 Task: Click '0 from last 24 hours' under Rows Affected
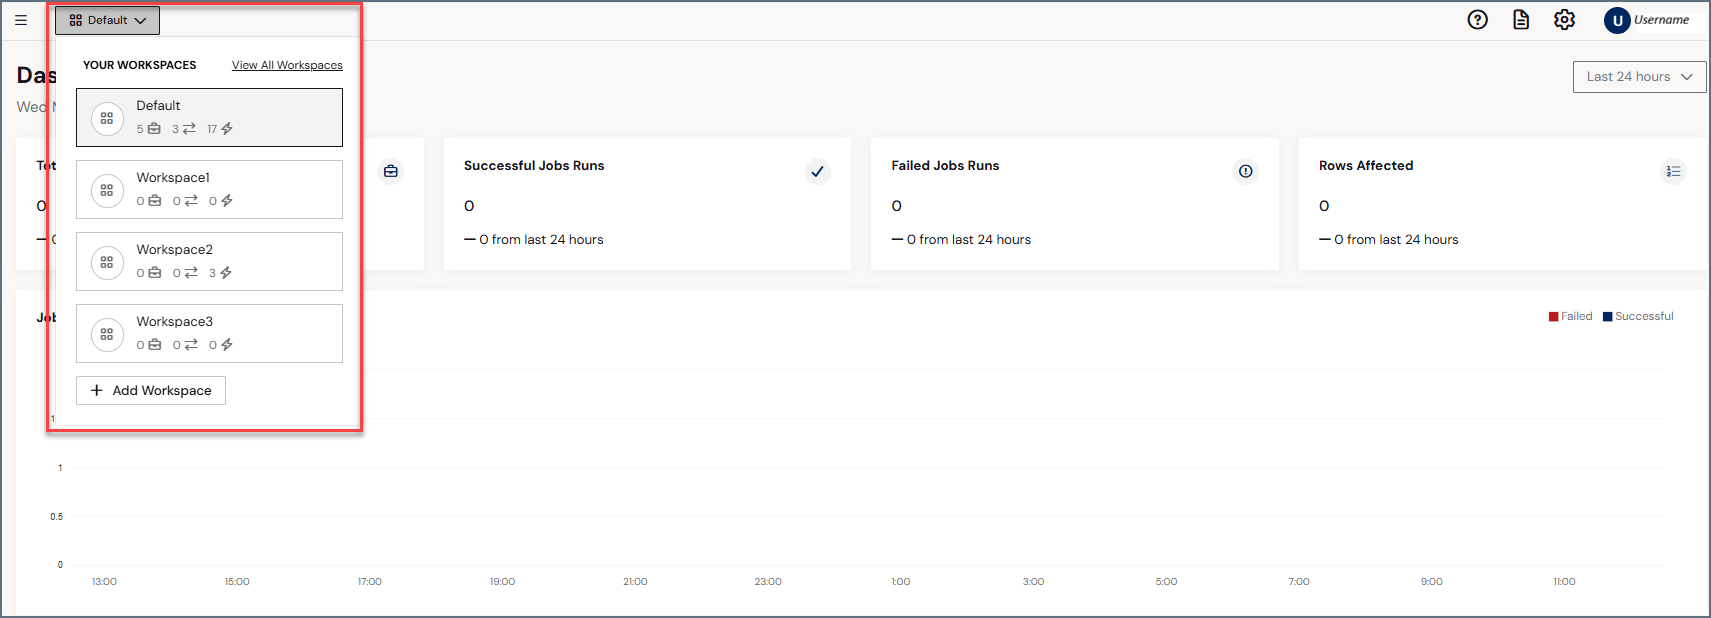1396,240
